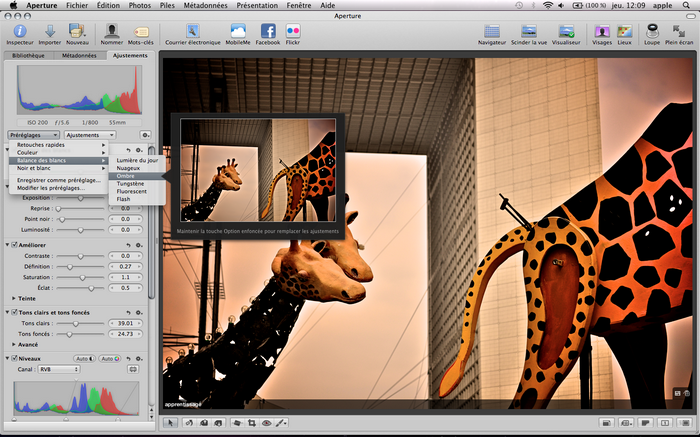700x437 pixels.
Task: Click the MobileMe cloud icon
Action: (238, 31)
